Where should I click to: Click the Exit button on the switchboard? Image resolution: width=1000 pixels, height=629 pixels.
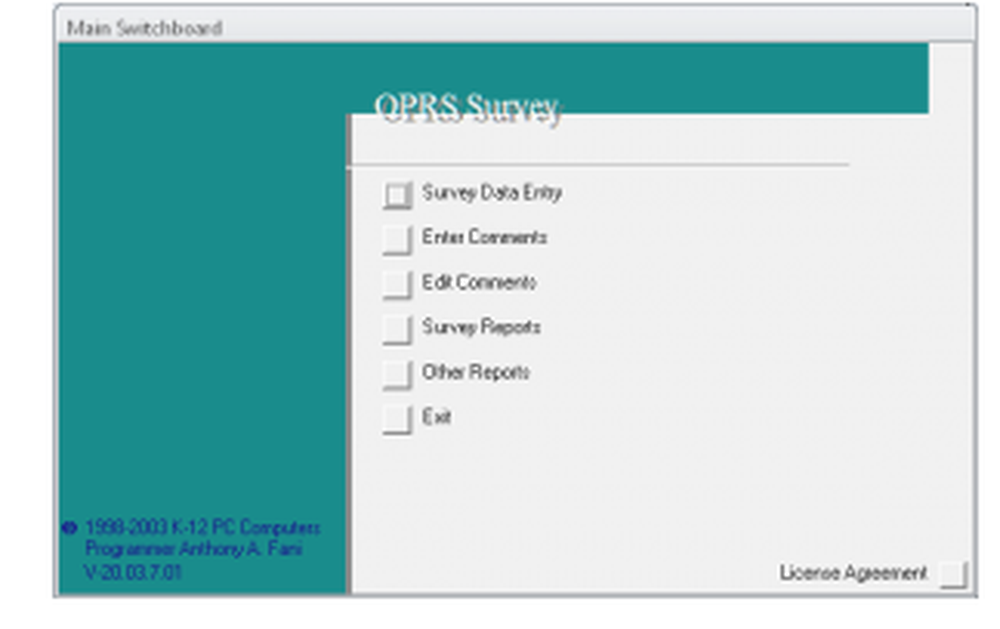[397, 420]
